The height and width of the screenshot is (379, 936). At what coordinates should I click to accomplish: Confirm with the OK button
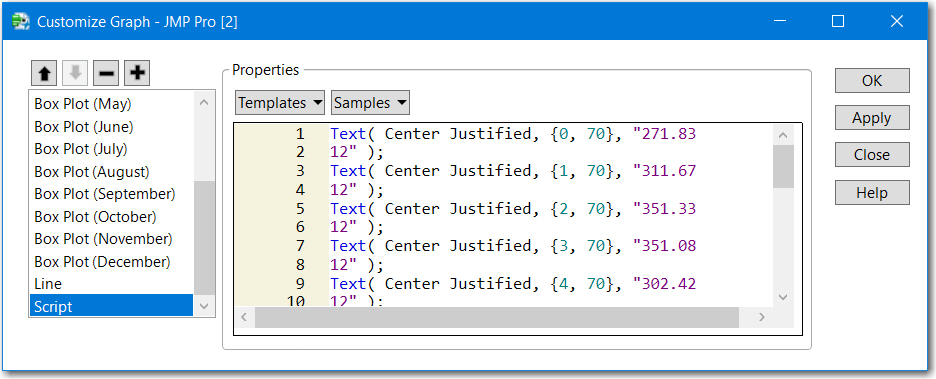[x=872, y=81]
